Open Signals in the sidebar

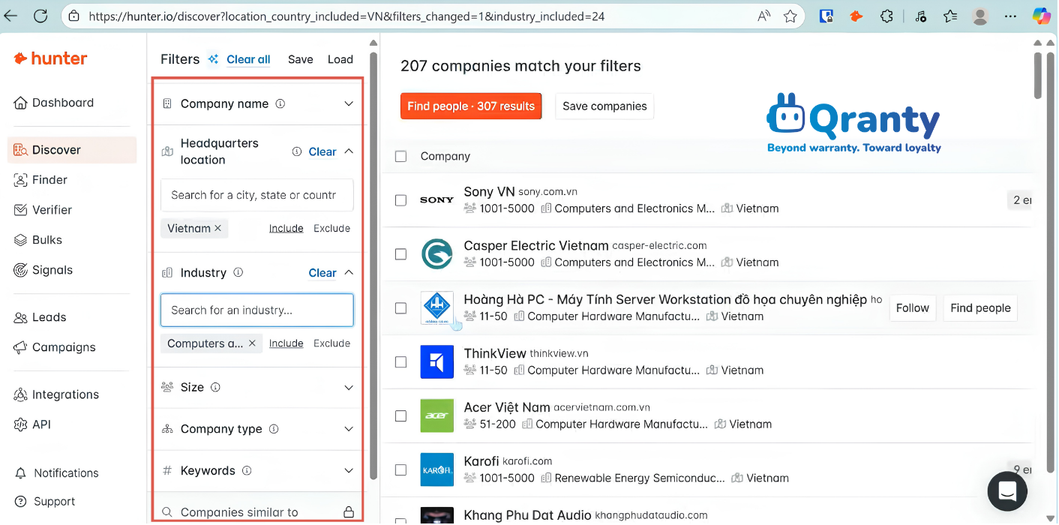43,270
